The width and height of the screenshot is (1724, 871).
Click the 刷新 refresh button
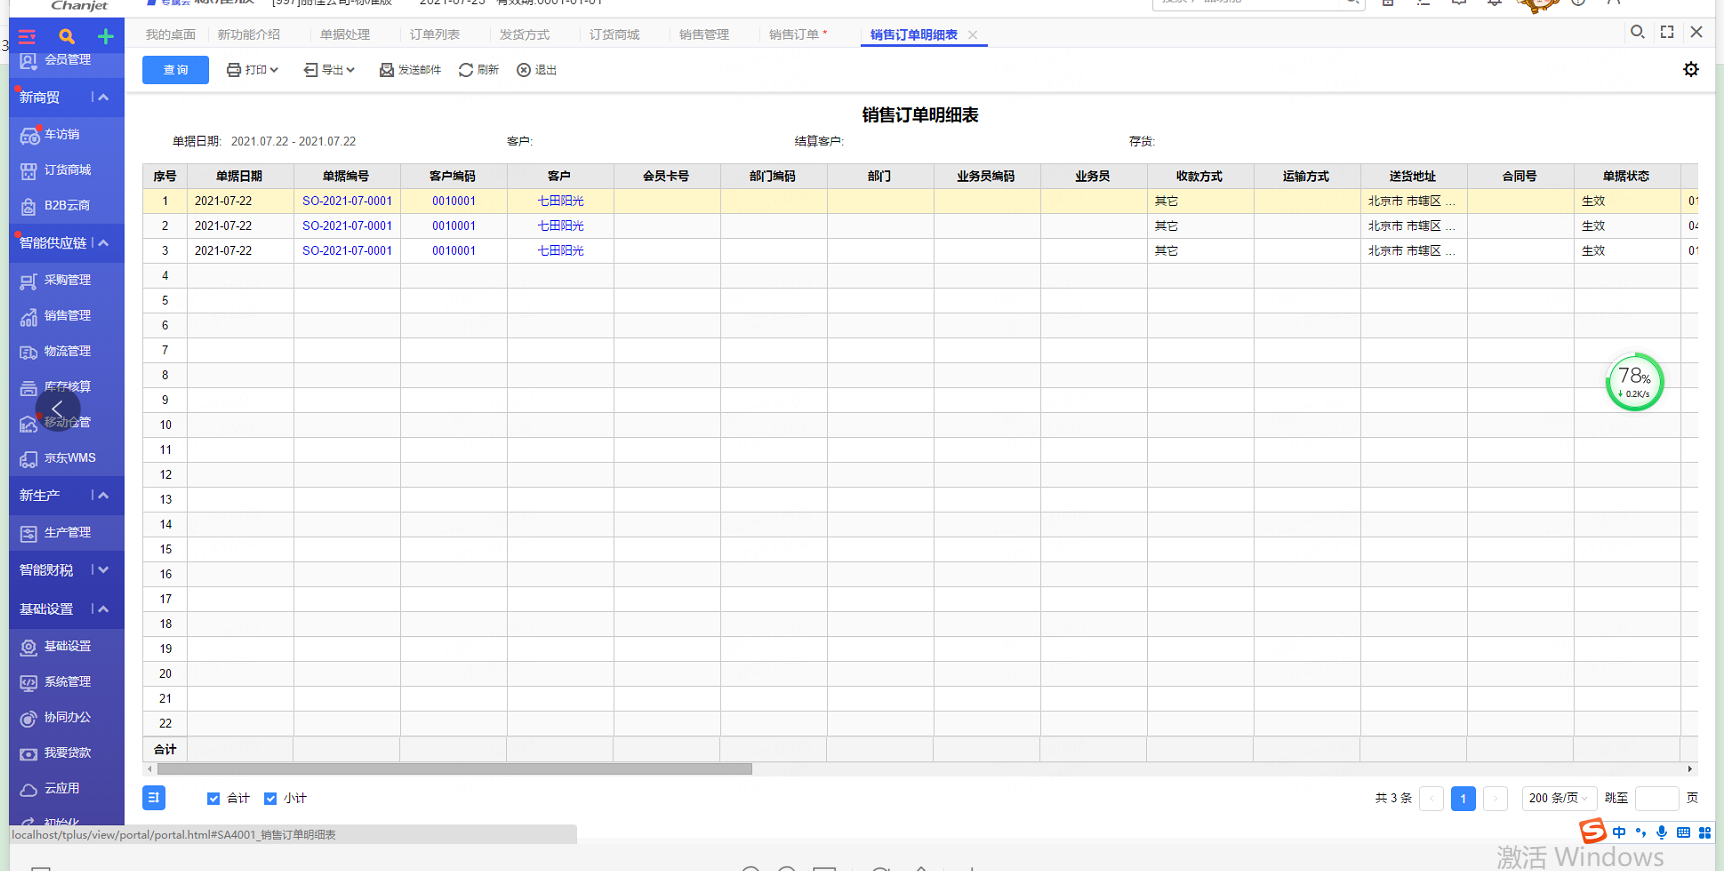479,70
